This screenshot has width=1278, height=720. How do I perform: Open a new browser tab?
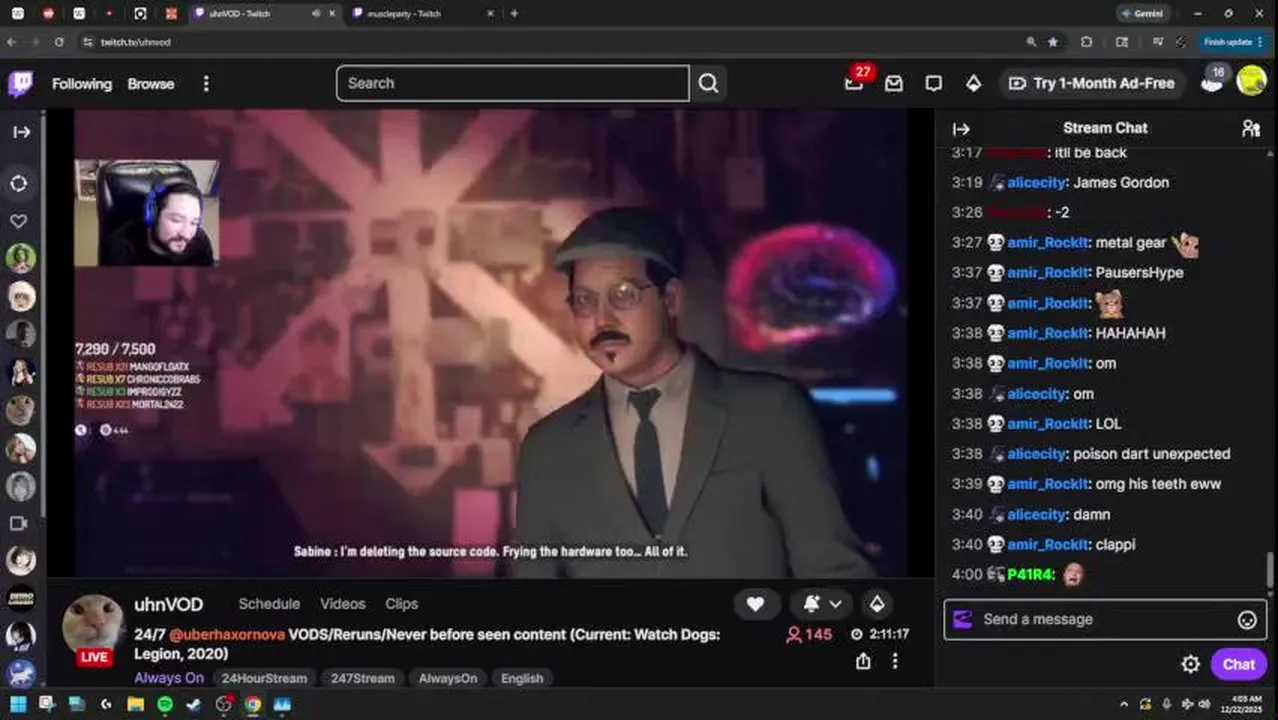point(514,14)
